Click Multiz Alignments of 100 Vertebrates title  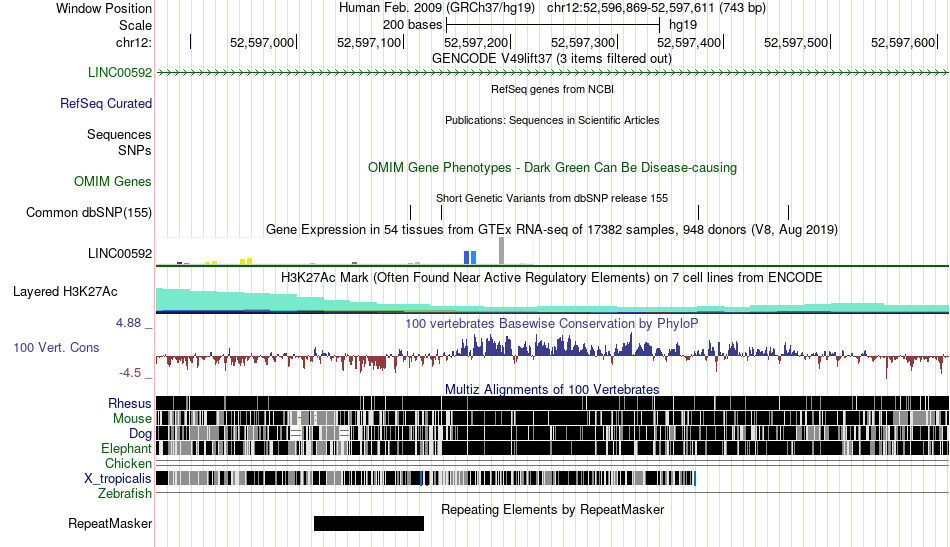click(x=552, y=390)
